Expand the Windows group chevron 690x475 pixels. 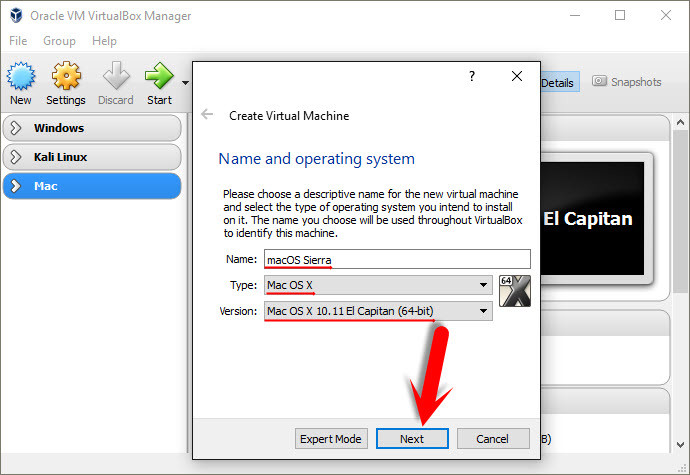coord(16,128)
